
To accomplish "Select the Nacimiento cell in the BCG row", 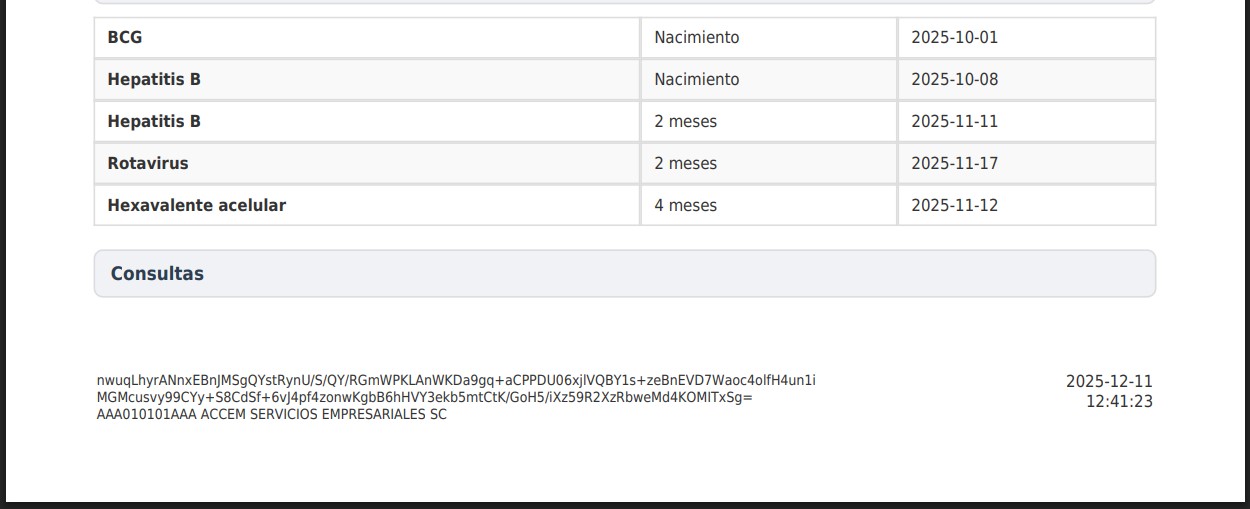I will coord(697,38).
